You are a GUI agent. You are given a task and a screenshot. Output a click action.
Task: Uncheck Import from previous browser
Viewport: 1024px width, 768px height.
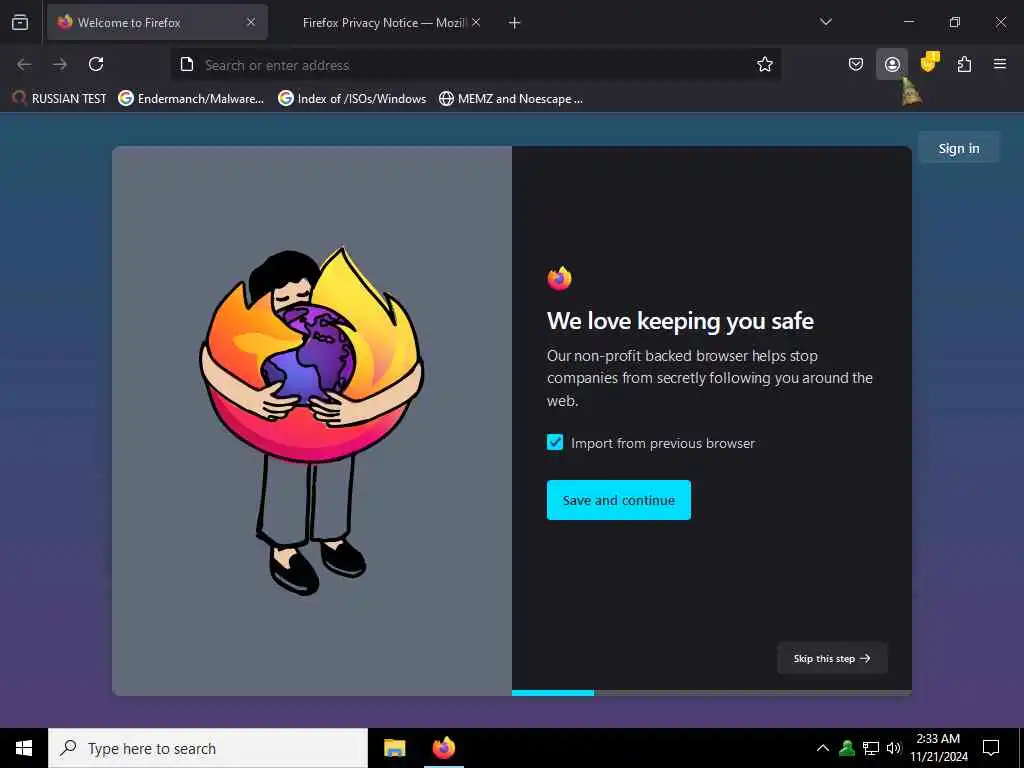click(x=555, y=443)
